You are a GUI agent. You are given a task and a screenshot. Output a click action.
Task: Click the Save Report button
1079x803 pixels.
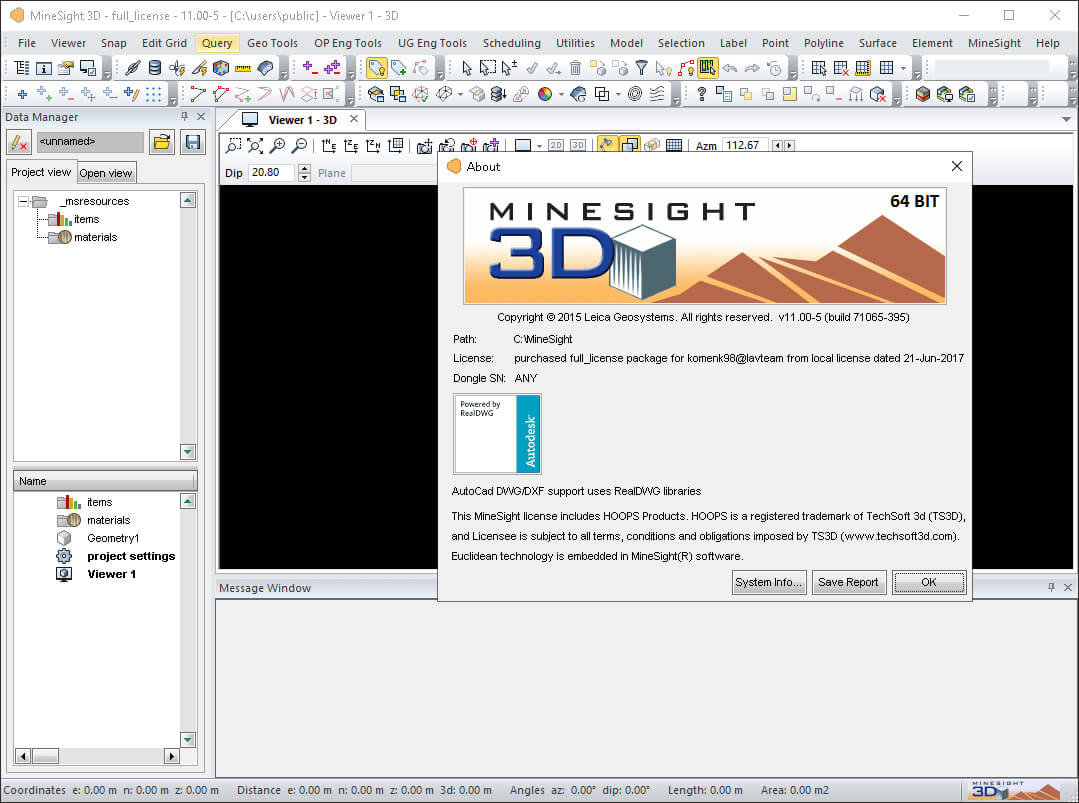tap(848, 582)
